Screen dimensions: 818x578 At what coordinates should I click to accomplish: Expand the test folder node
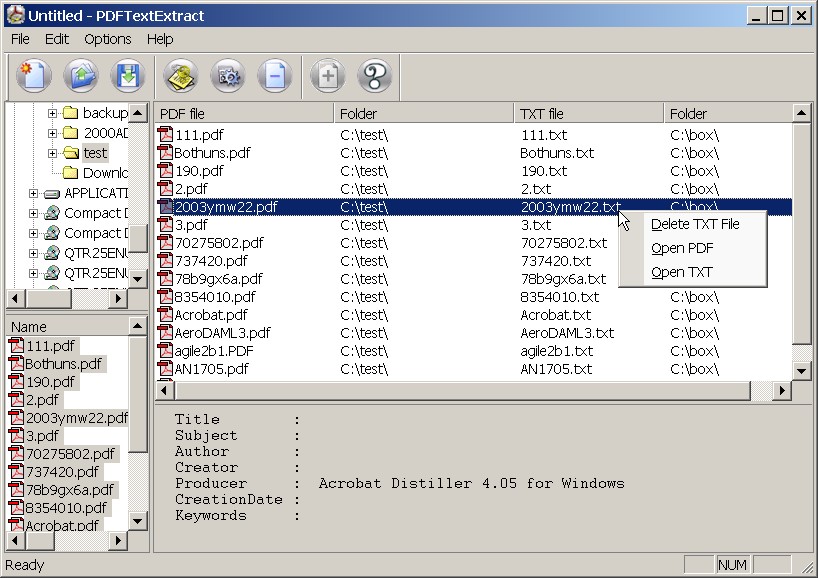52,153
